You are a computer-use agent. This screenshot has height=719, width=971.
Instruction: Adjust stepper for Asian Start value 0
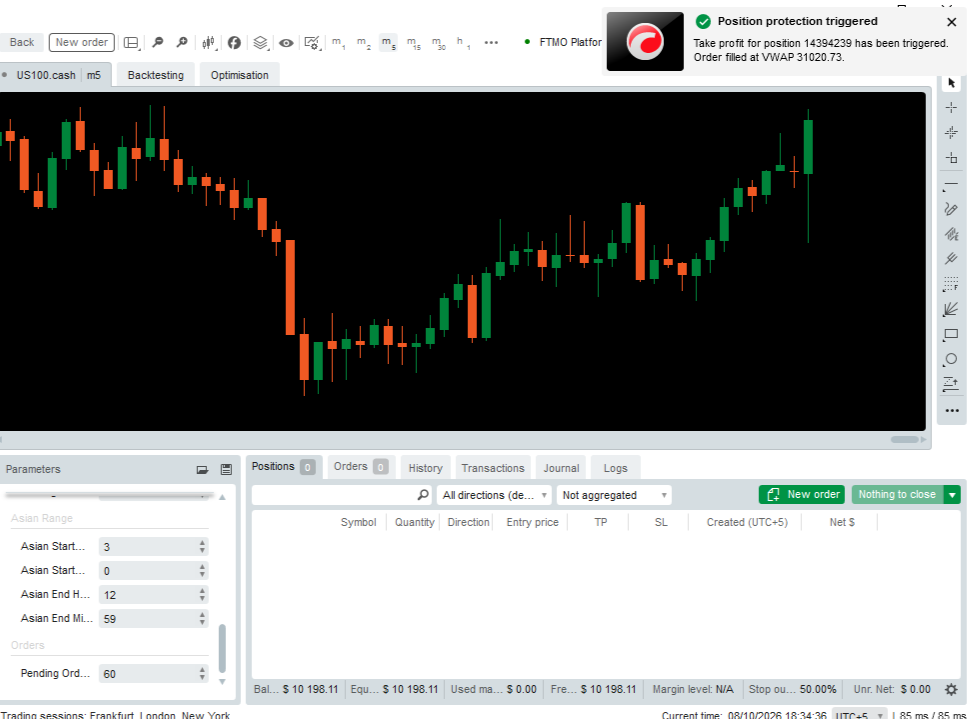tap(202, 570)
